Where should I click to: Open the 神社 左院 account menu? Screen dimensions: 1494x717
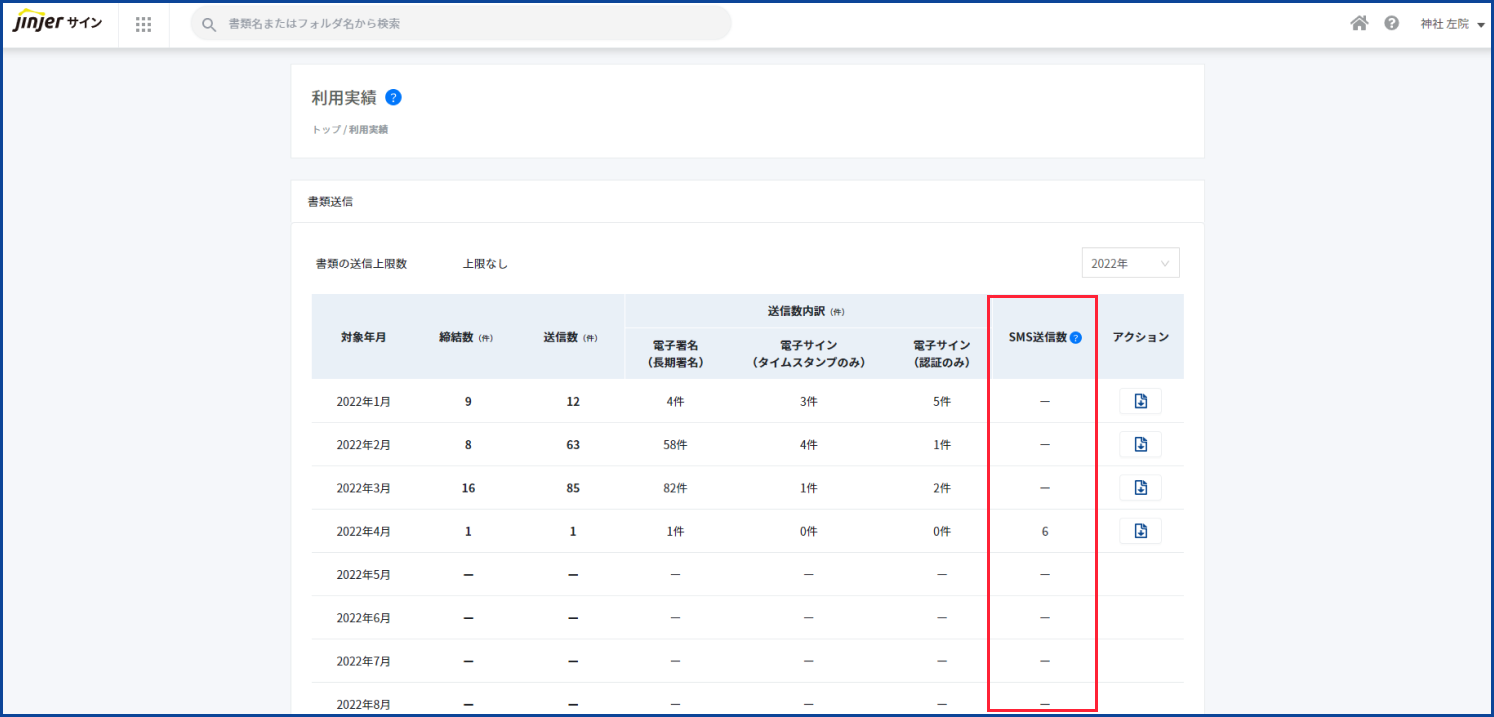pyautogui.click(x=1452, y=24)
